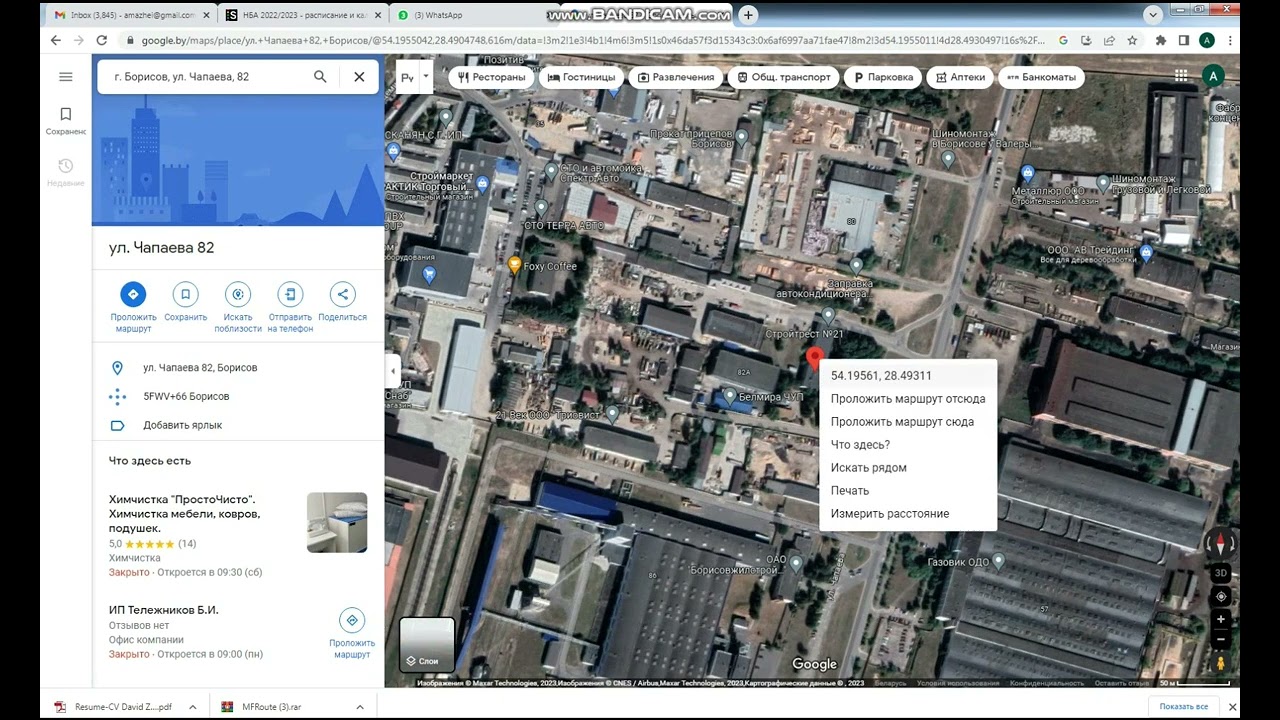
Task: Click the blue Проложить маршрут directions icon
Action: pyautogui.click(x=133, y=294)
